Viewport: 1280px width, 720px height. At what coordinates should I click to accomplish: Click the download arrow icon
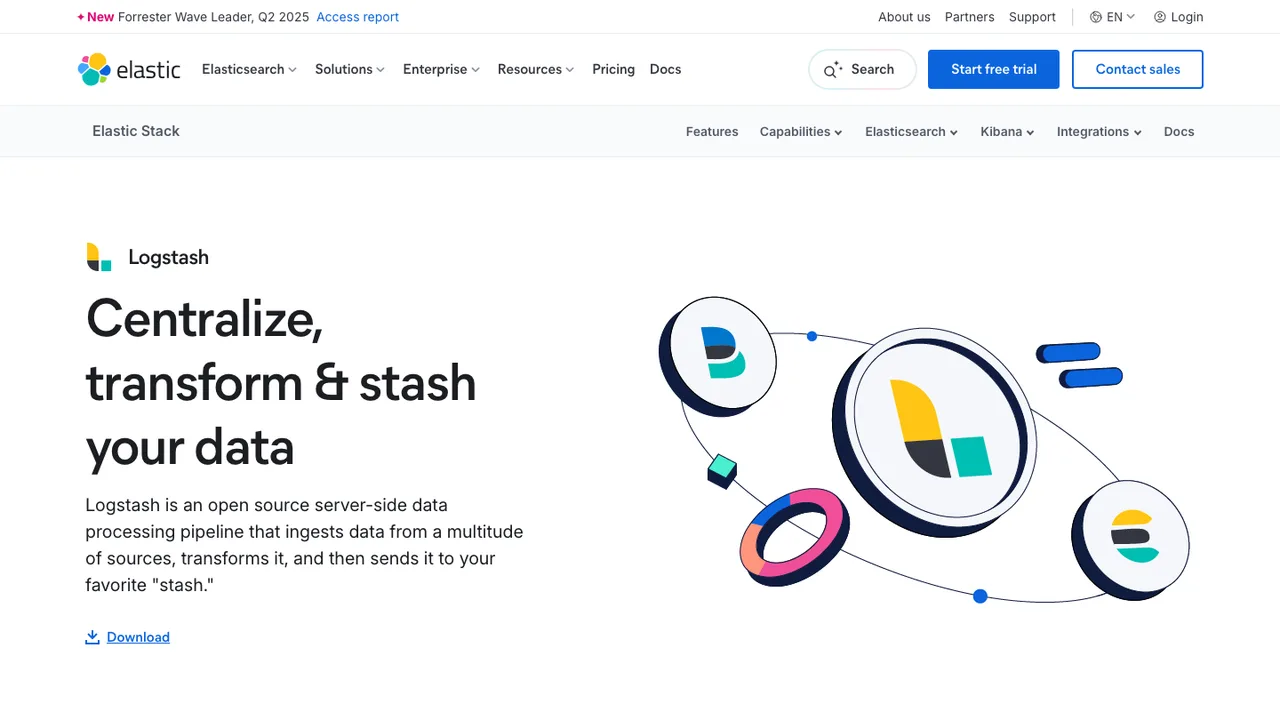(92, 637)
